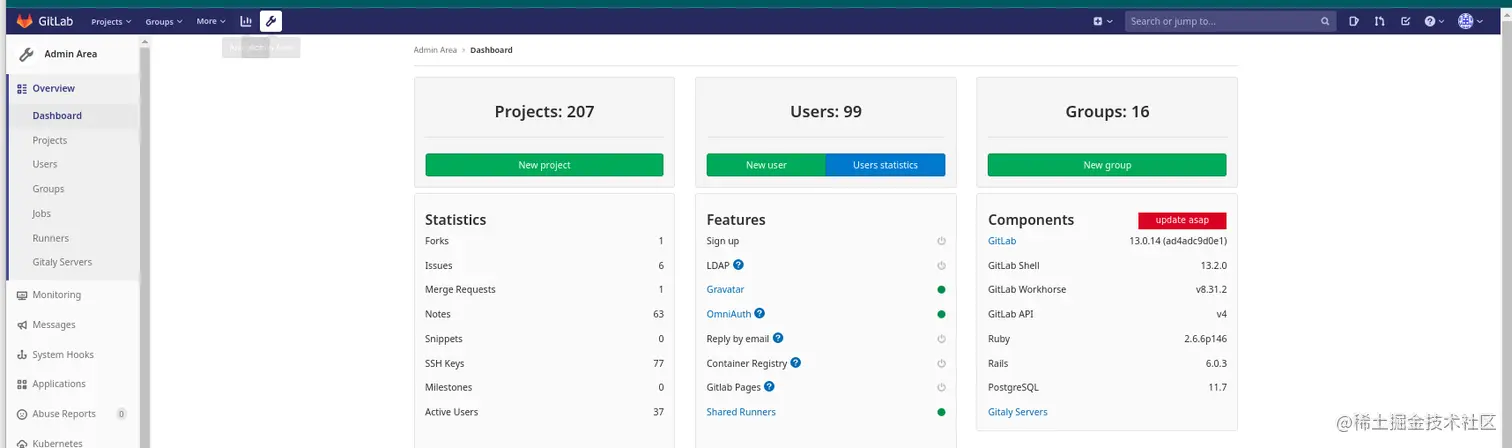The width and height of the screenshot is (1512, 448).
Task: Open Groups in the sidebar submenu
Action: click(x=48, y=189)
